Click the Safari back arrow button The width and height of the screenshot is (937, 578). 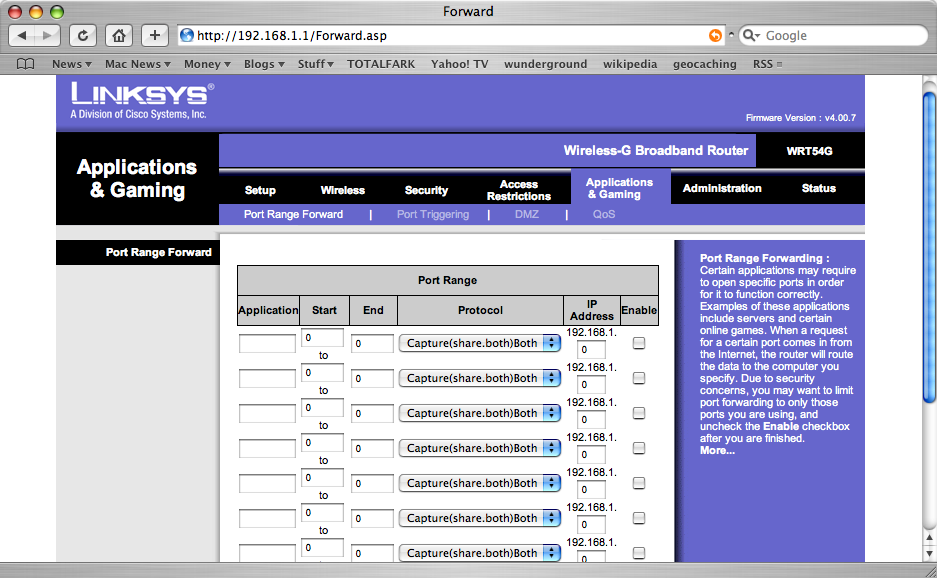(23, 35)
